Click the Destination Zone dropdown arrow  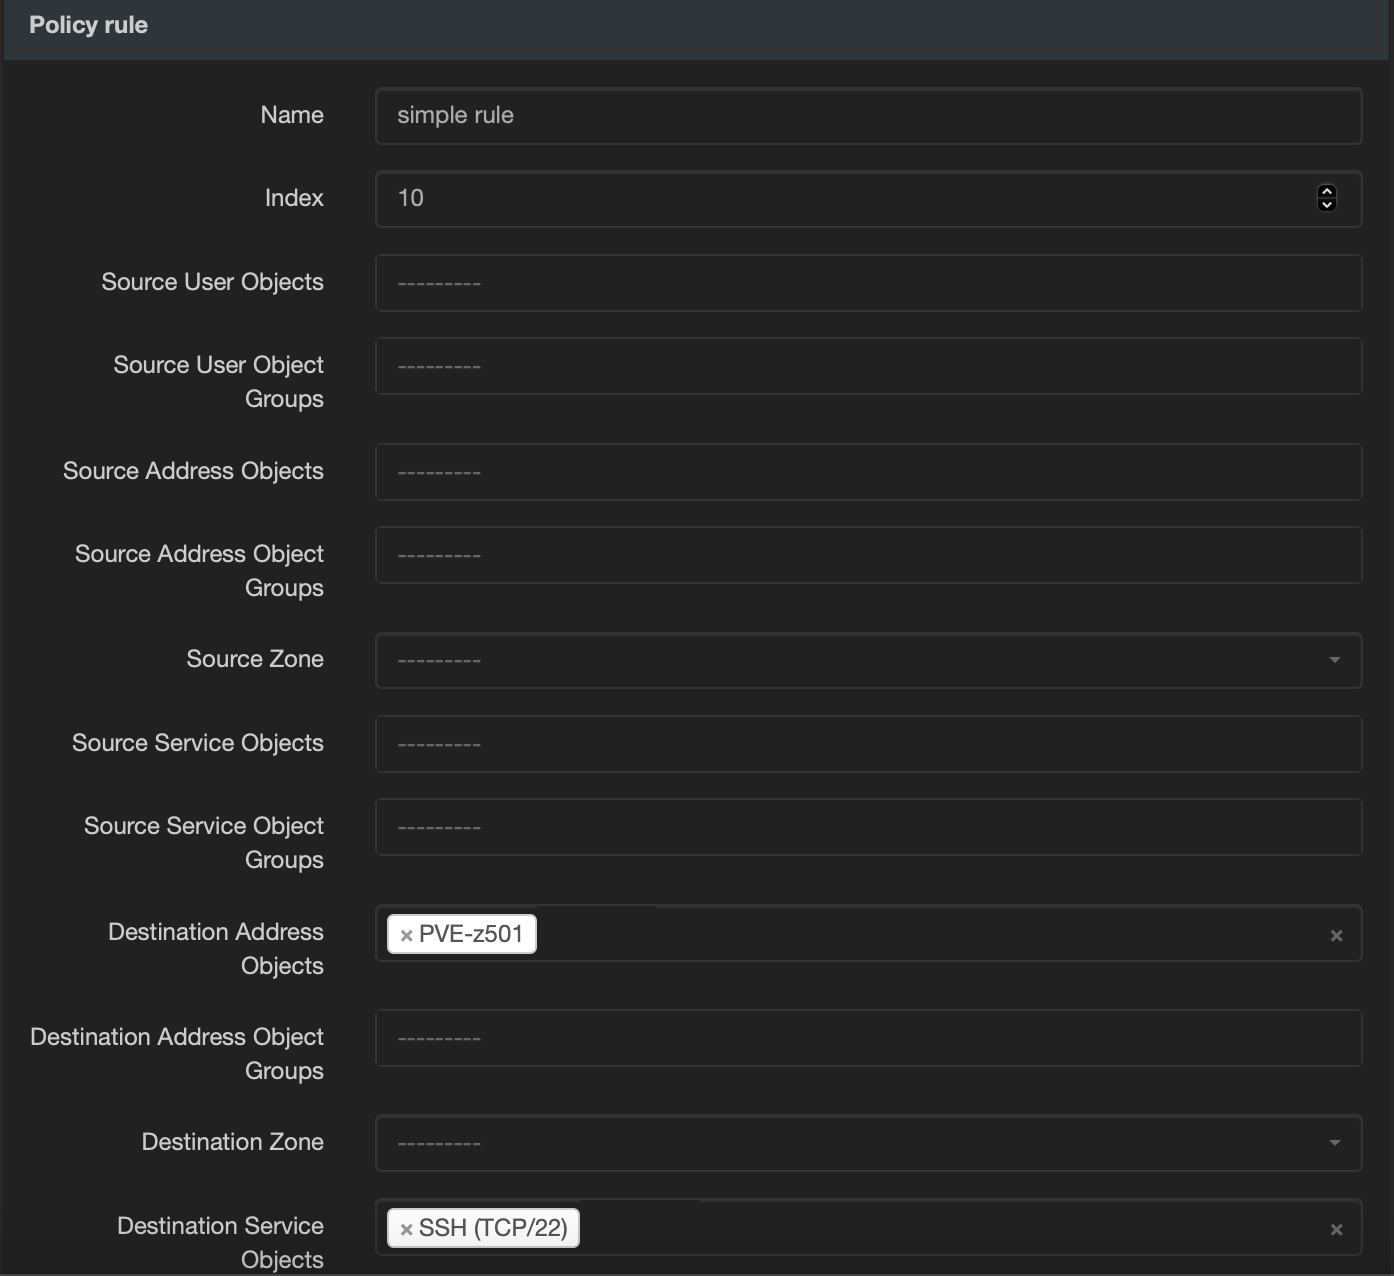coord(1336,1142)
